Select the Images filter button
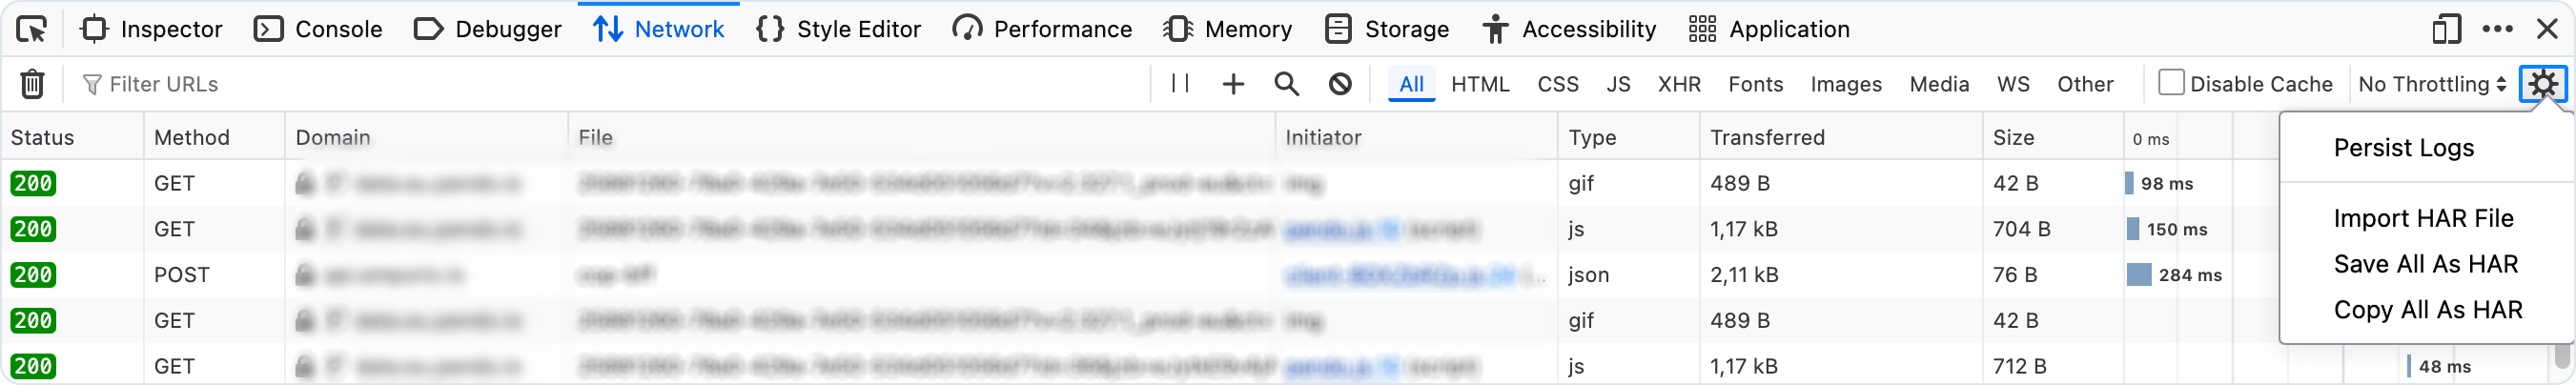 (x=1845, y=84)
